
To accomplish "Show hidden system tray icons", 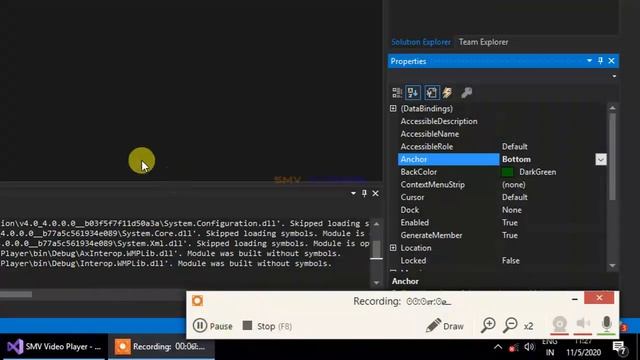I will tap(498, 347).
